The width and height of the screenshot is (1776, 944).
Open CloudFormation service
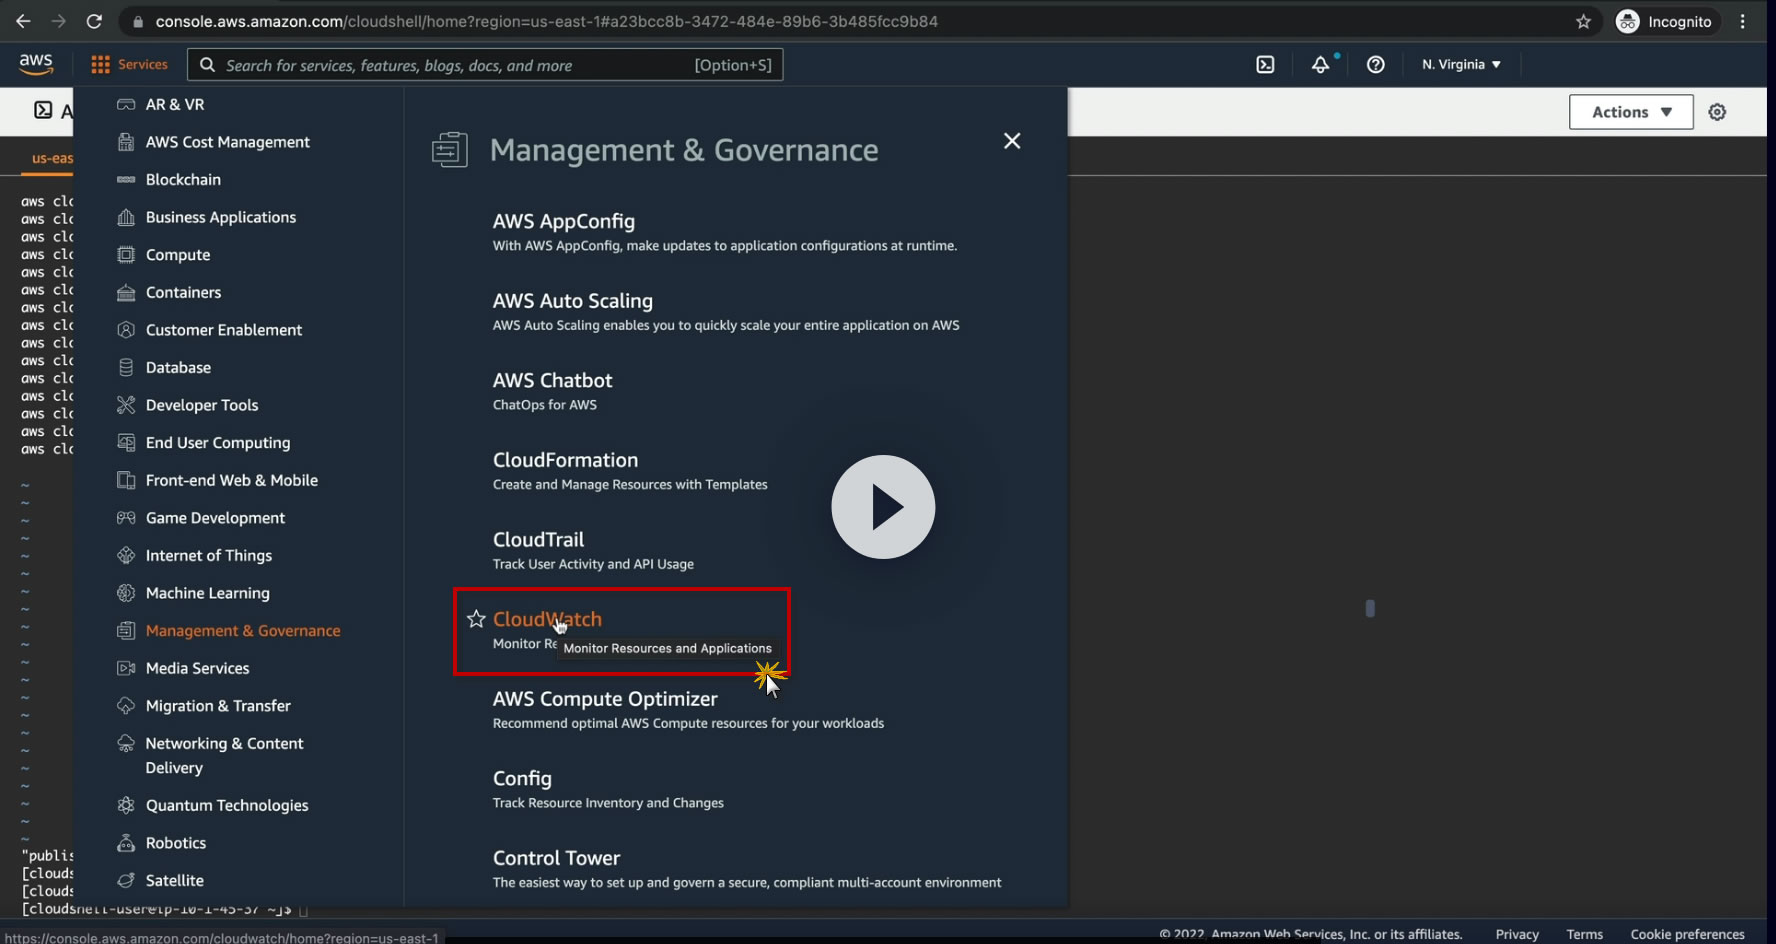(x=565, y=460)
